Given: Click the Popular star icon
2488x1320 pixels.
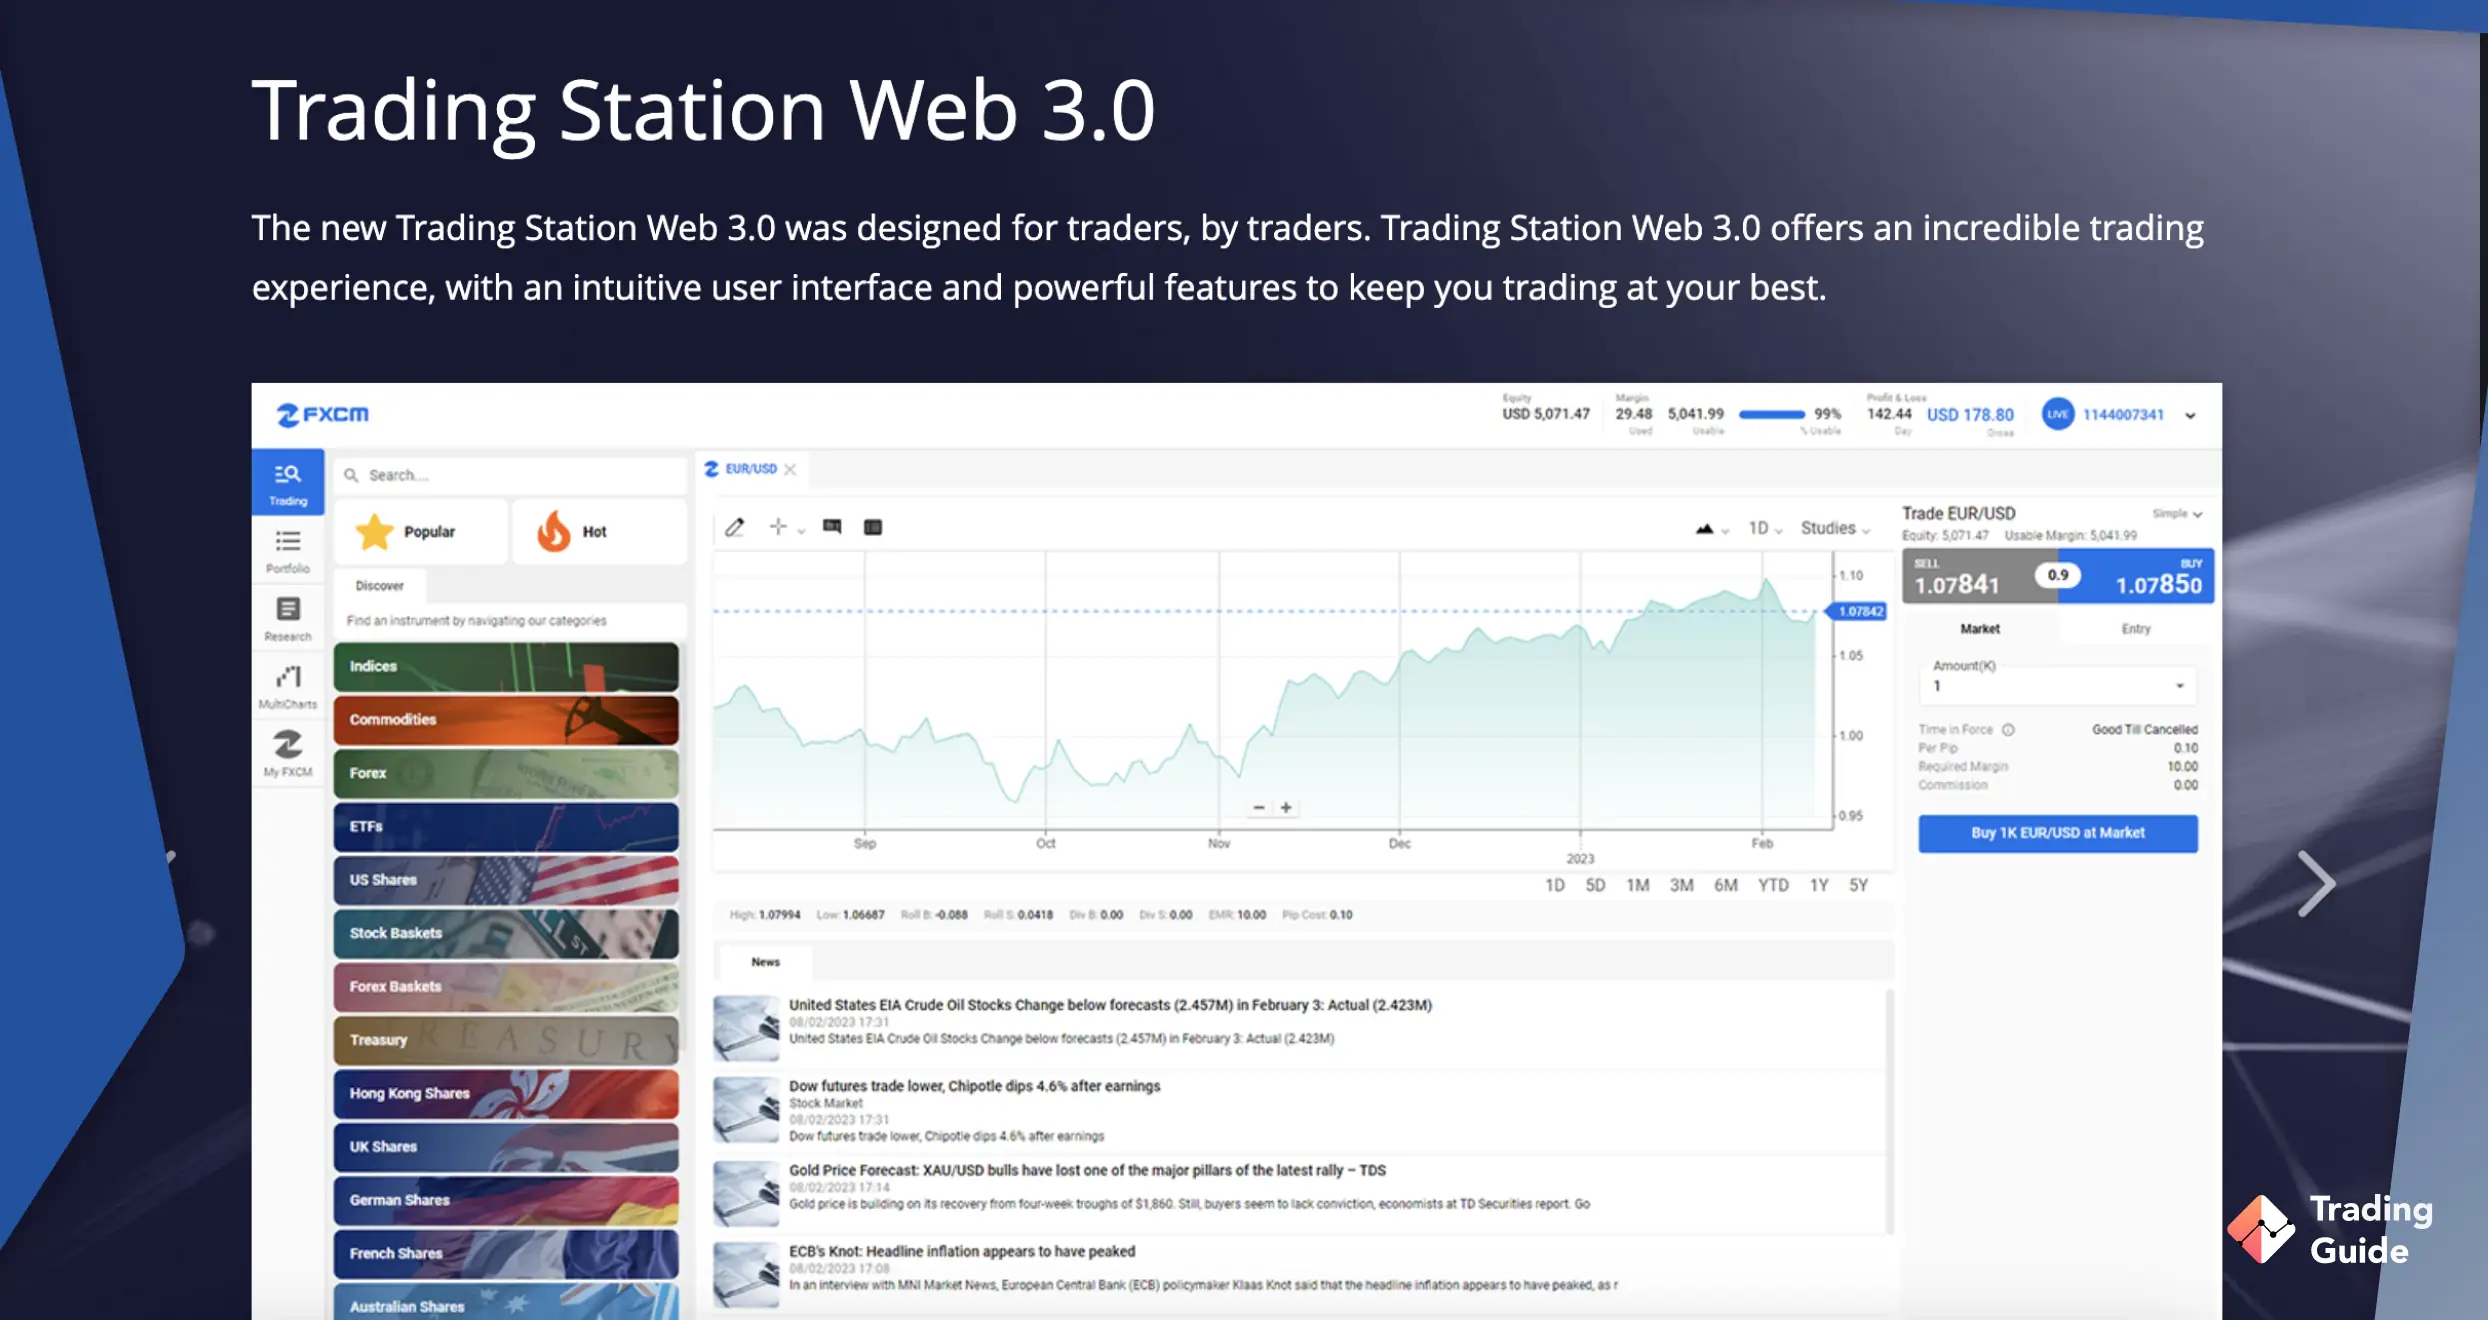Looking at the screenshot, I should click(x=374, y=532).
